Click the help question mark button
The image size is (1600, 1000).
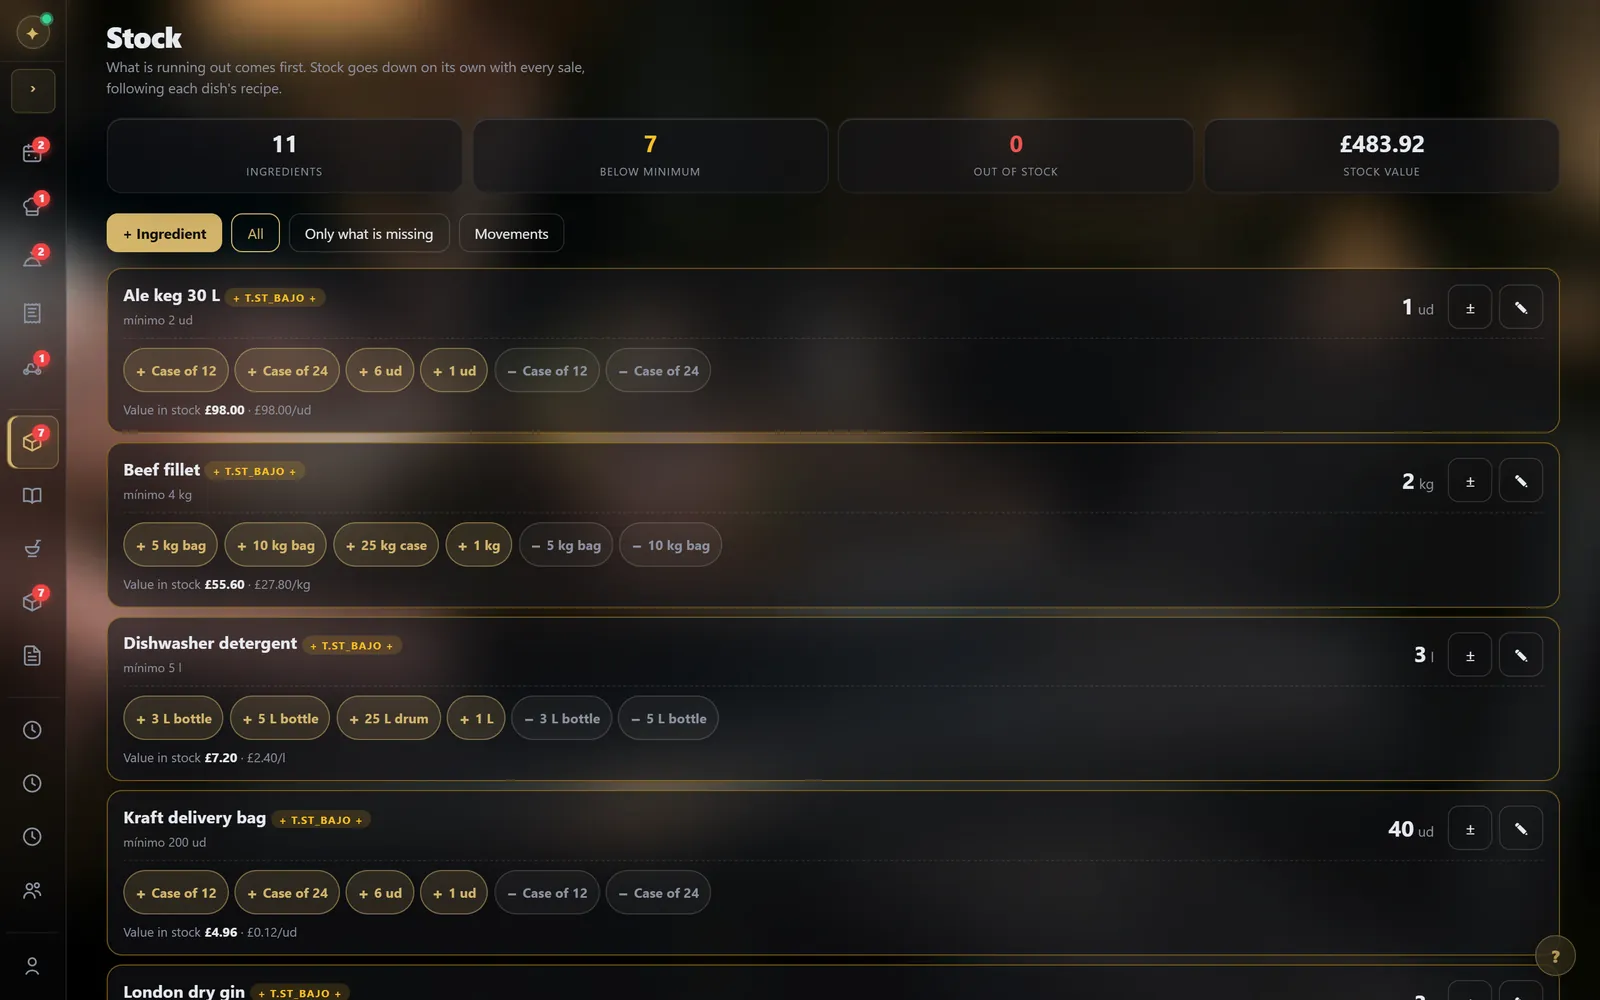(1555, 956)
